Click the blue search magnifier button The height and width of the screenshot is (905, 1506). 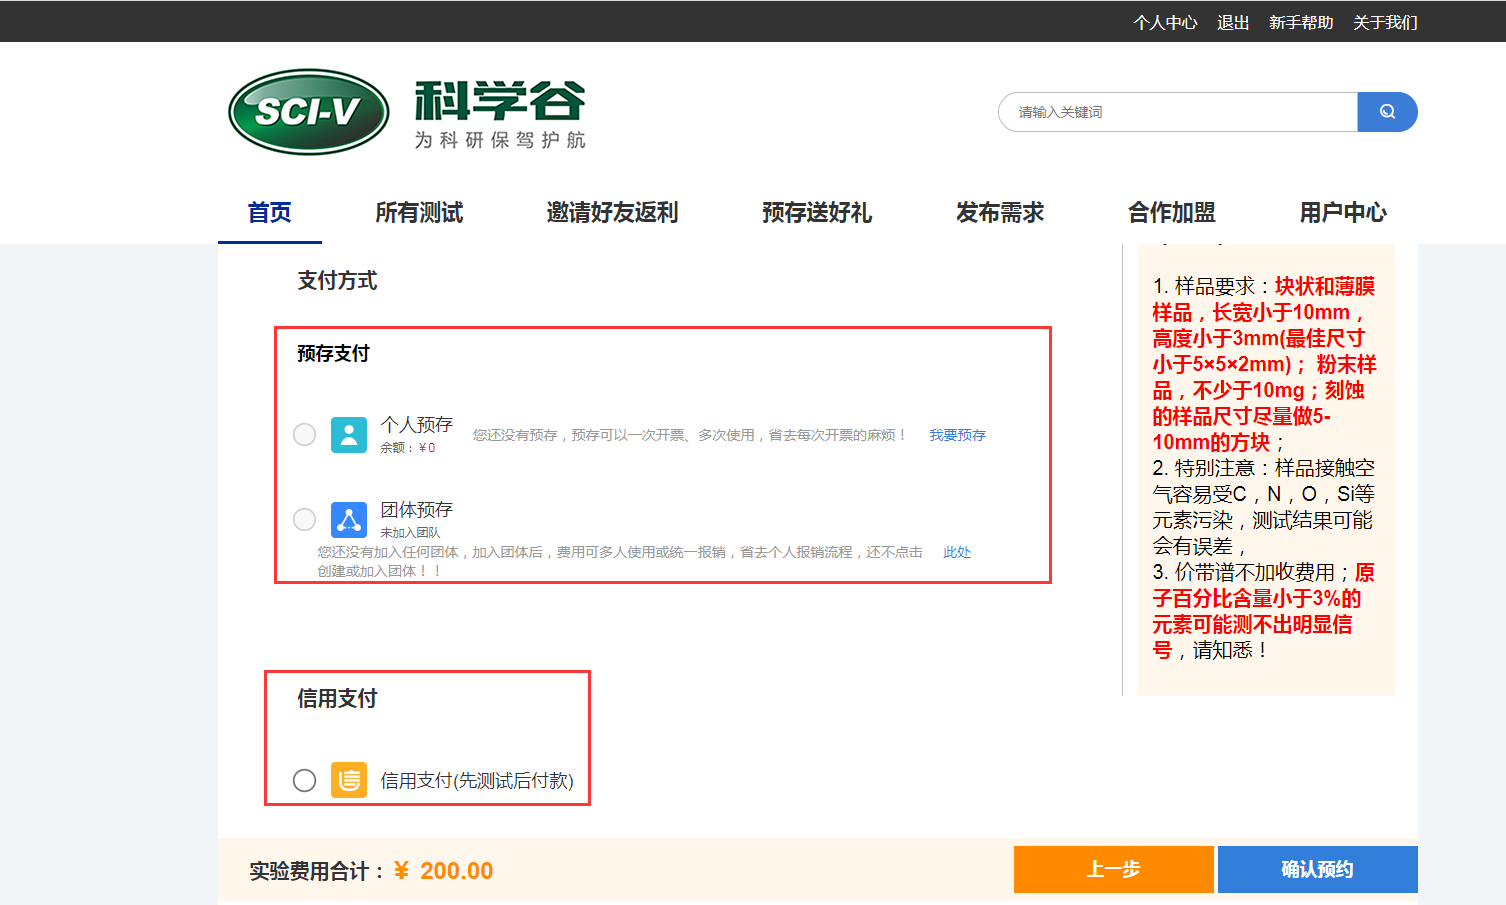(1387, 112)
